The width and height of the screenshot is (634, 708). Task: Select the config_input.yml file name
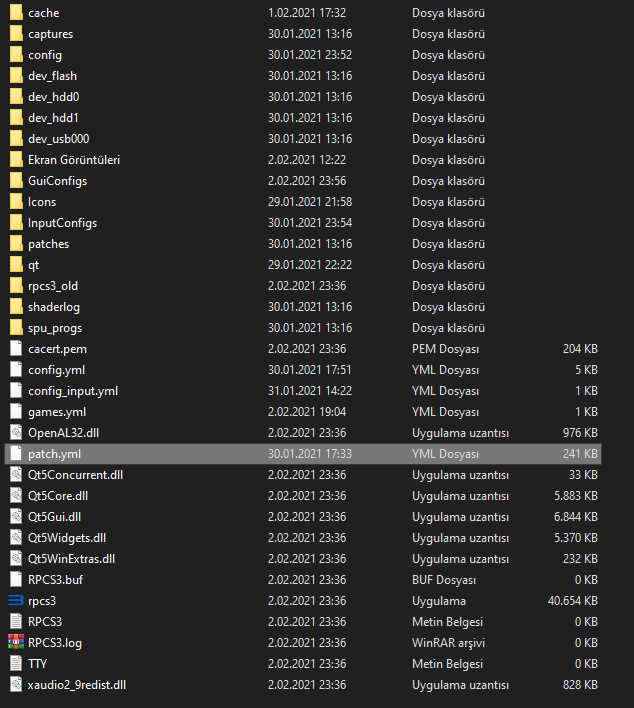pyautogui.click(x=73, y=391)
